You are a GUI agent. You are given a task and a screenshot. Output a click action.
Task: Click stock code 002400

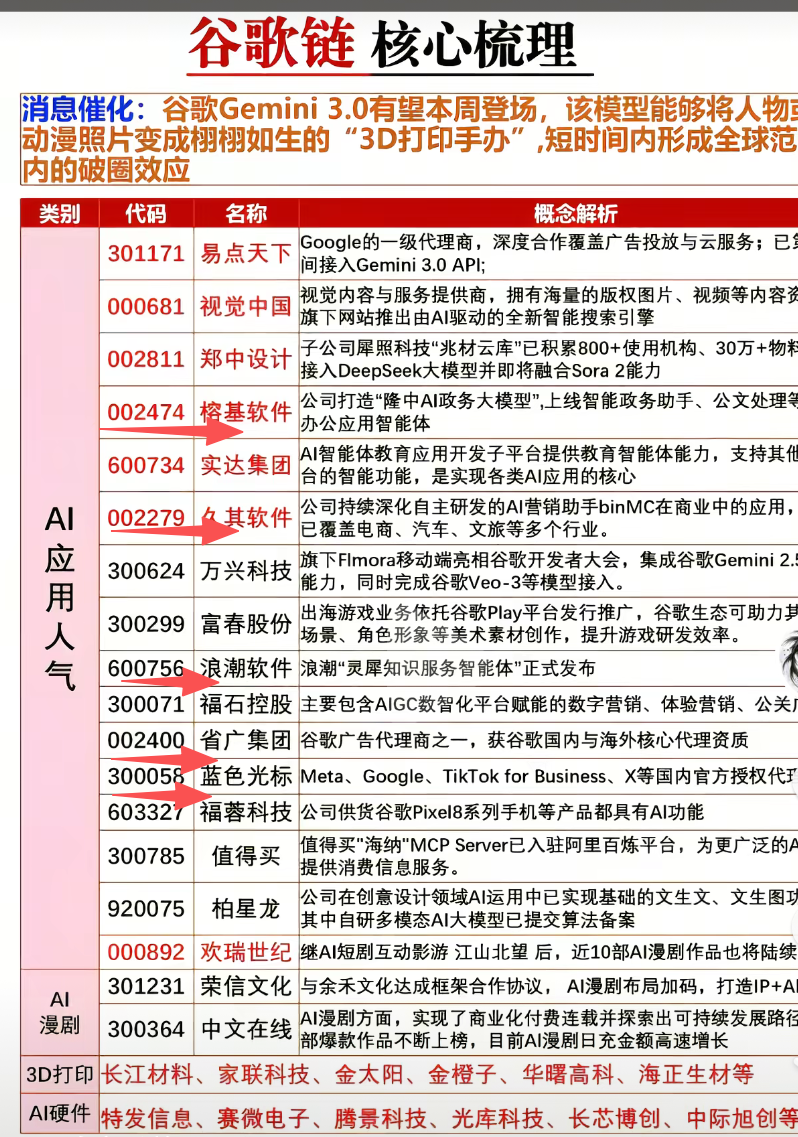click(x=146, y=740)
